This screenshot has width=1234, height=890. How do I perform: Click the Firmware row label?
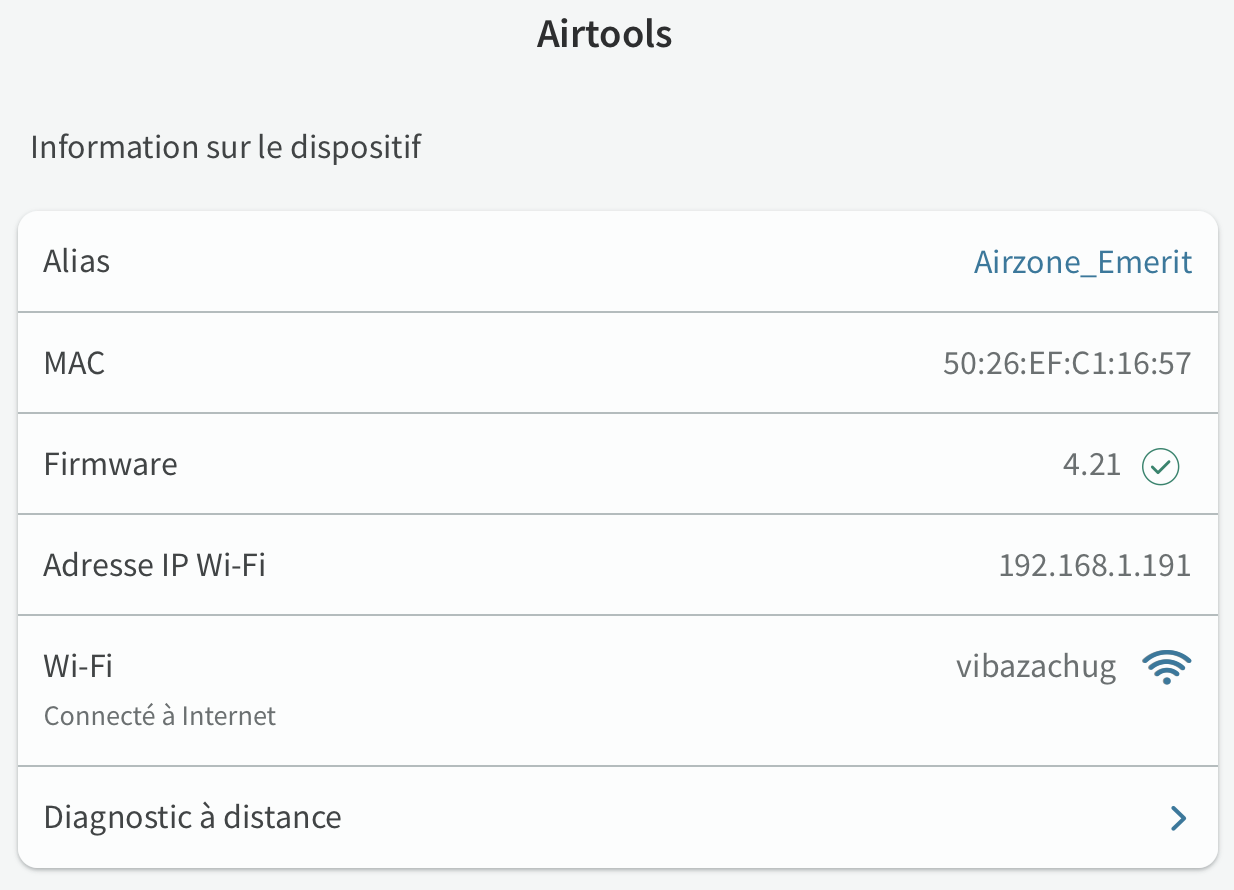(111, 465)
